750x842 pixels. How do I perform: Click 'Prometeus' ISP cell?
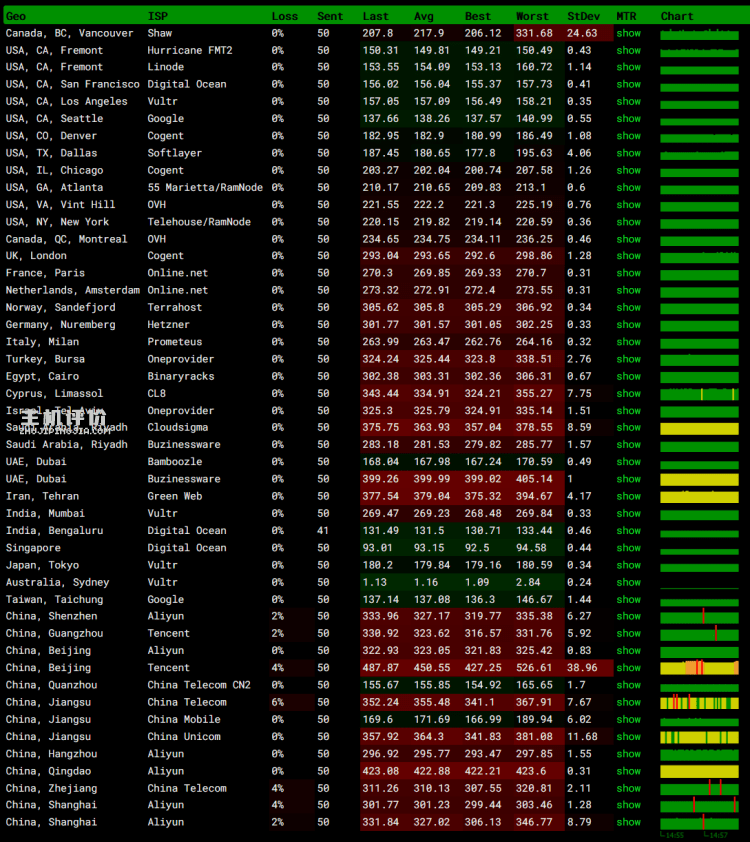[174, 342]
